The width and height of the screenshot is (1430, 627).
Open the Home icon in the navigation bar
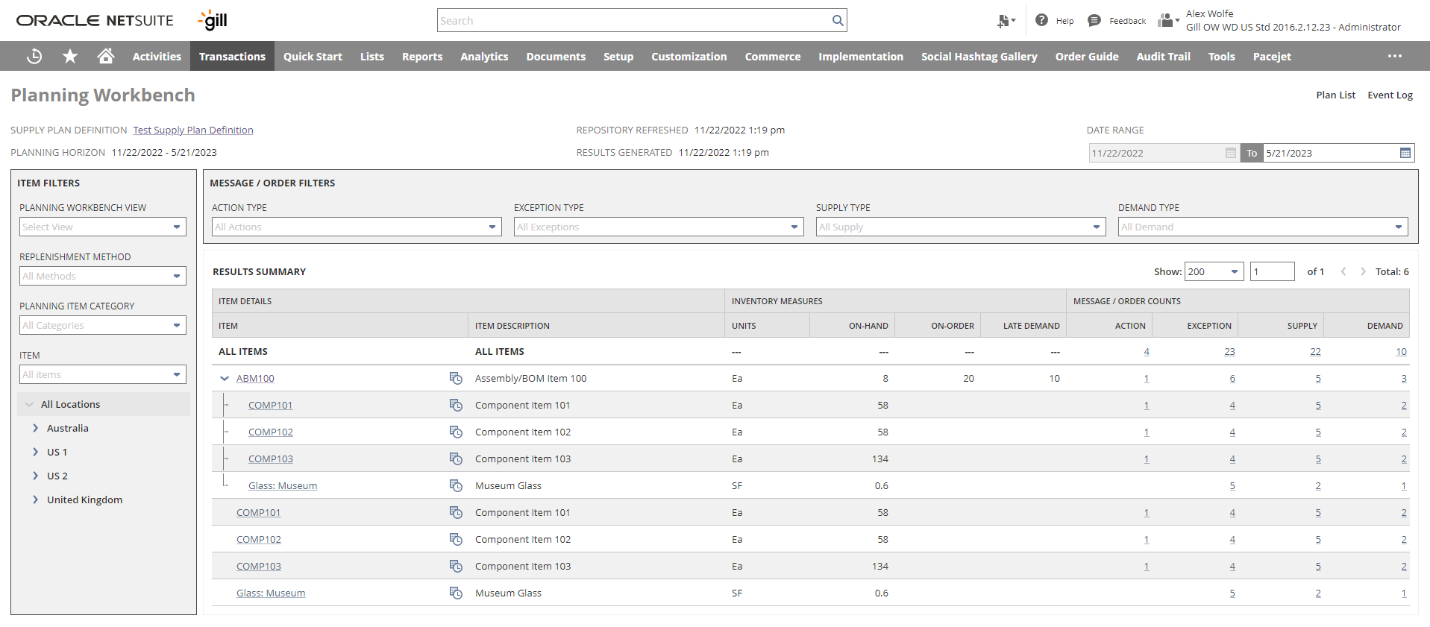point(105,56)
